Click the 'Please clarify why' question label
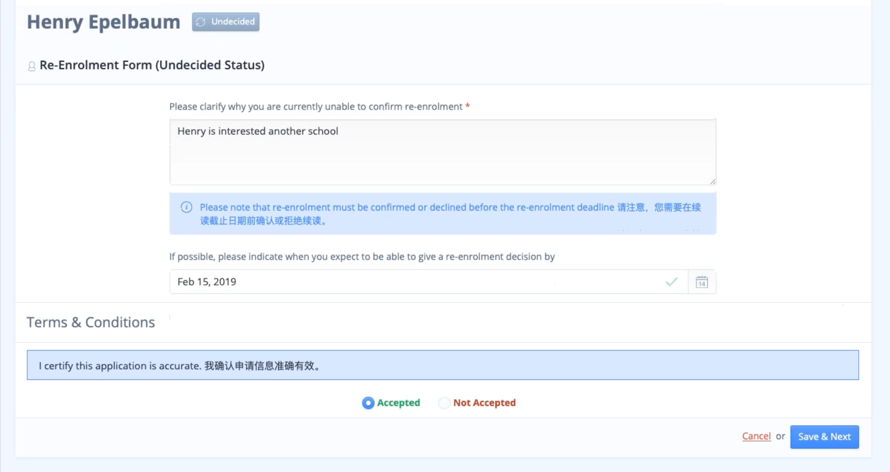 tap(315, 107)
